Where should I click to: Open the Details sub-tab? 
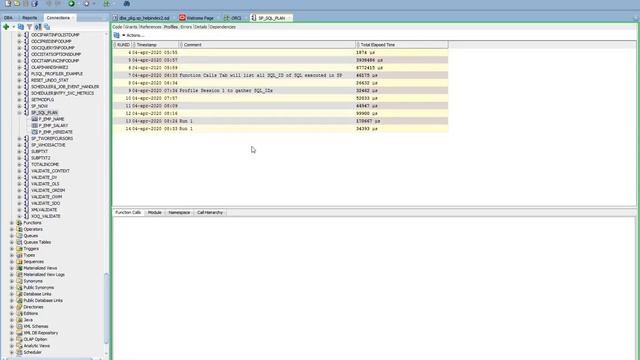pyautogui.click(x=200, y=27)
